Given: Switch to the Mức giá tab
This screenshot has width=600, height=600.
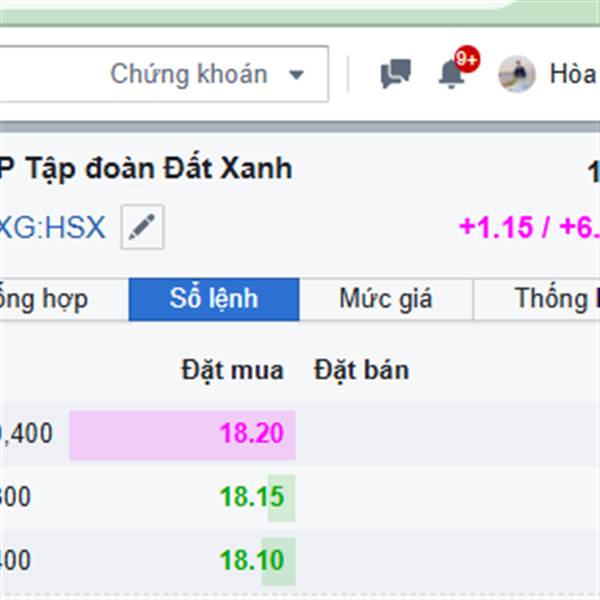Looking at the screenshot, I should click(x=386, y=299).
